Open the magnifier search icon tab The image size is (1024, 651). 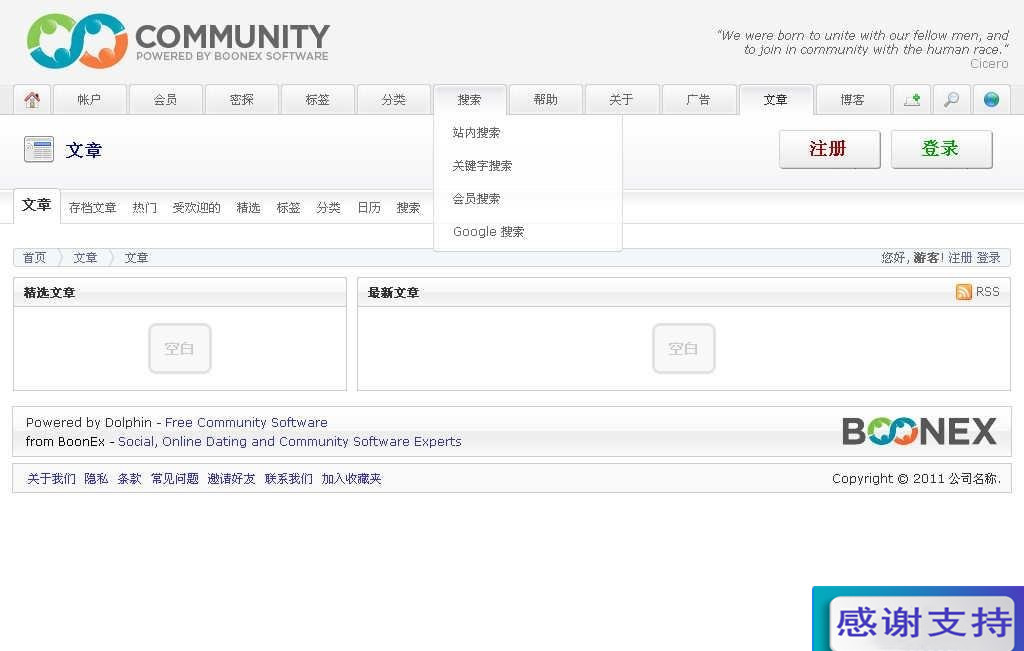952,100
